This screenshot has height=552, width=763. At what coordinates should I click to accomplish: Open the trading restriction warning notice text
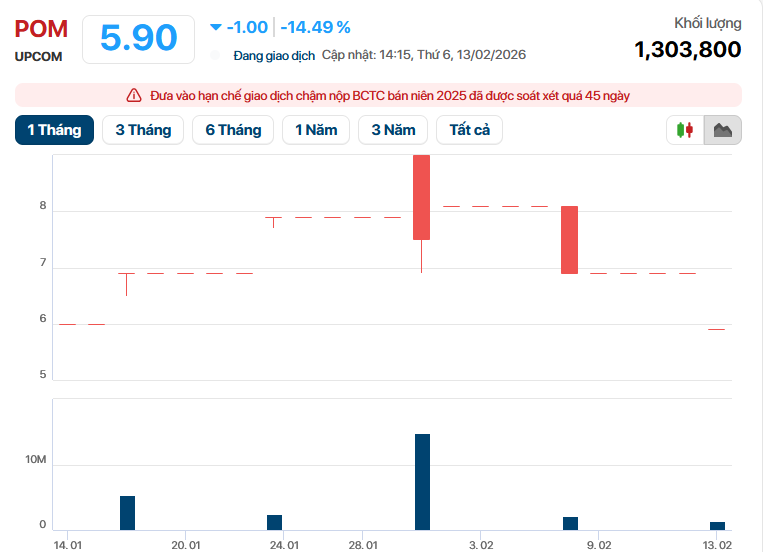390,96
